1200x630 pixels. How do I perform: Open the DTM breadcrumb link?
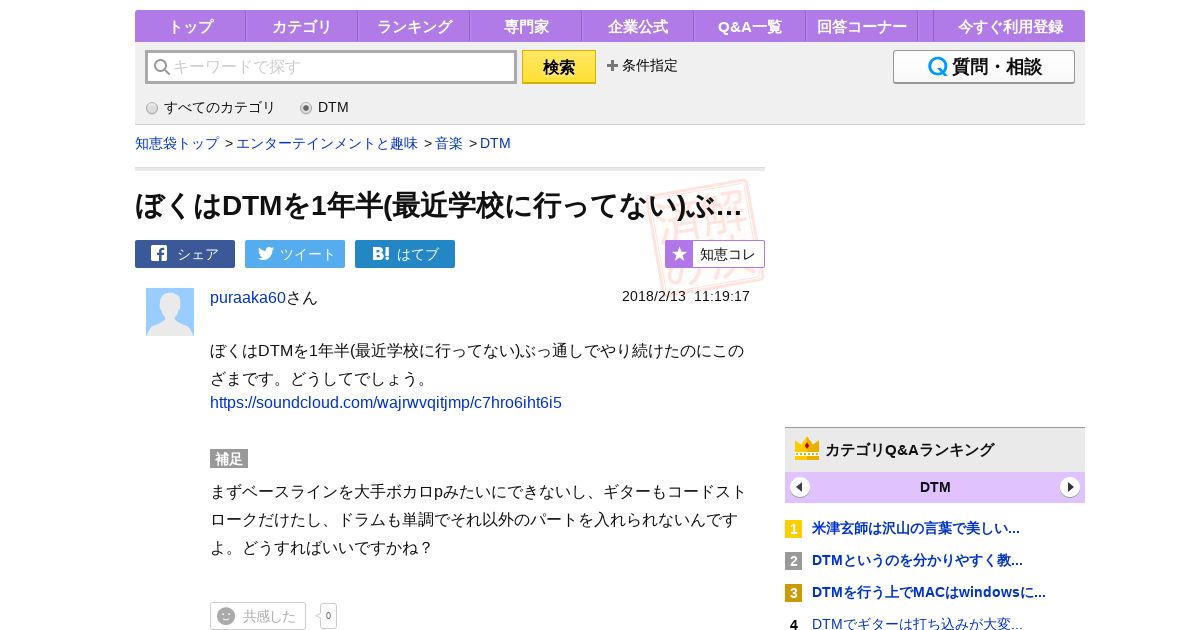[x=495, y=143]
